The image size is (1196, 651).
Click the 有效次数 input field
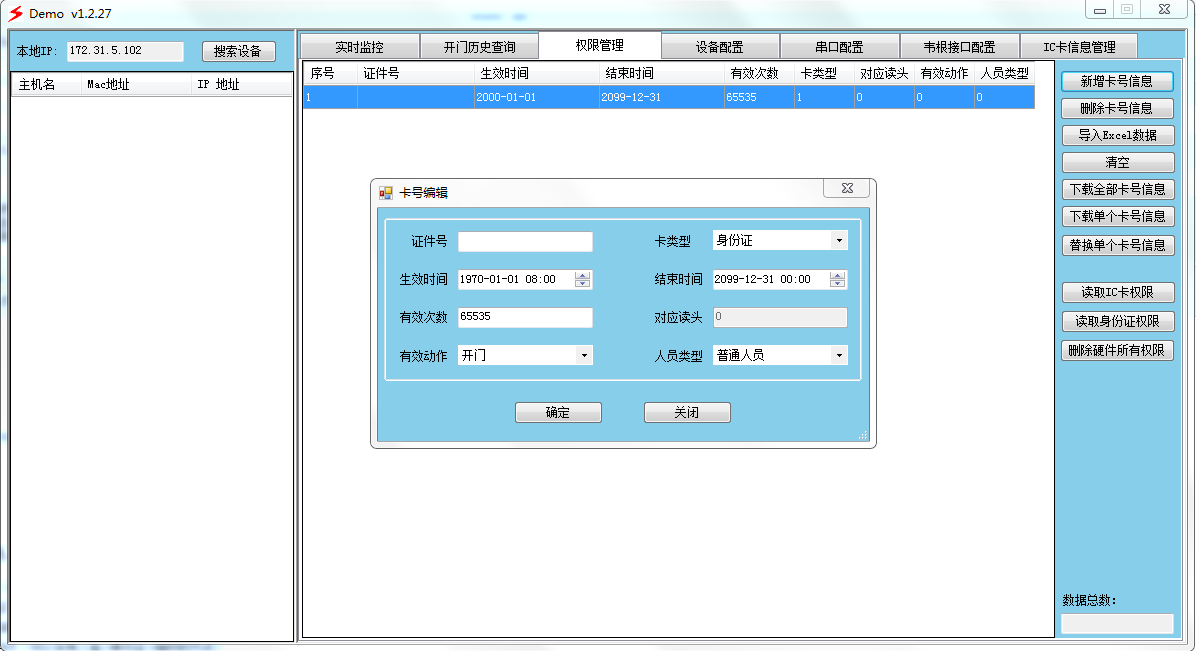pyautogui.click(x=525, y=318)
